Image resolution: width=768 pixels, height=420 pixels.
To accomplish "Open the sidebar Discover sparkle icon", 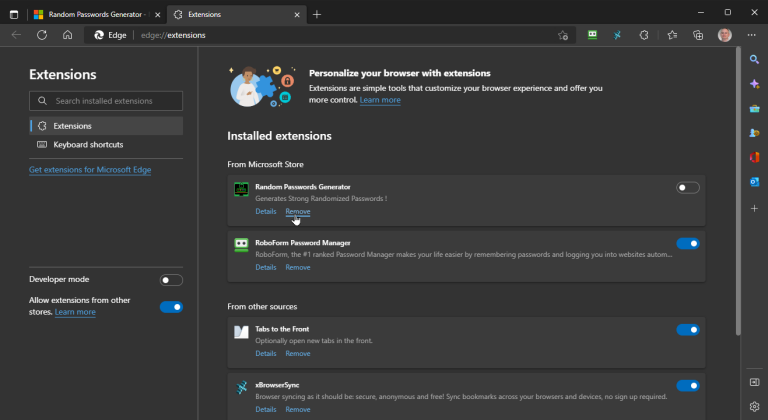I will click(x=754, y=84).
